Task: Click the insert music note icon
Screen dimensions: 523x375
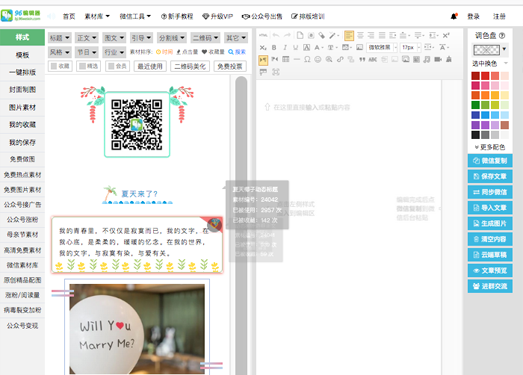Action: [427, 59]
